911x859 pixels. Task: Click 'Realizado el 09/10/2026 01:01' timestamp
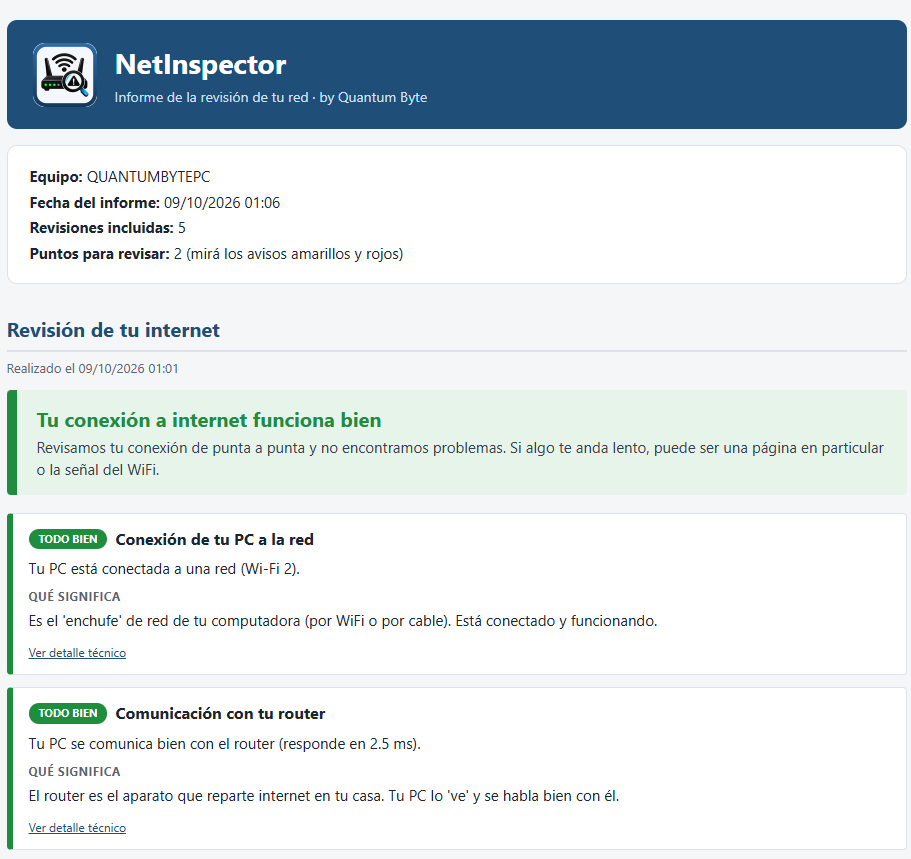tap(92, 368)
